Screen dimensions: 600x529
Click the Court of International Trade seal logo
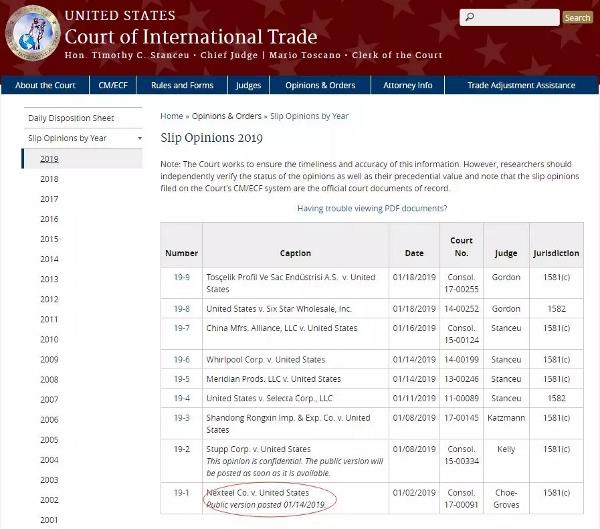click(x=32, y=35)
